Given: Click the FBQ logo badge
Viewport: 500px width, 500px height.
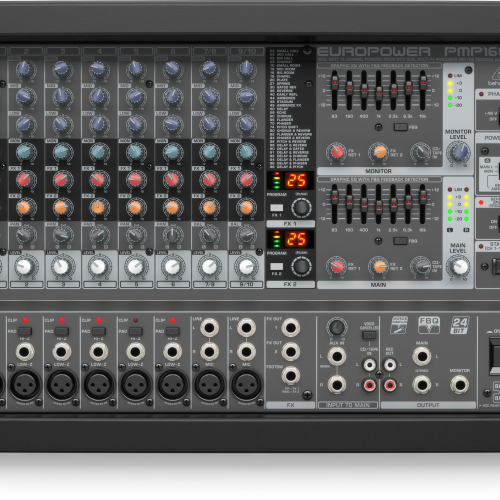Looking at the screenshot, I should (x=429, y=325).
